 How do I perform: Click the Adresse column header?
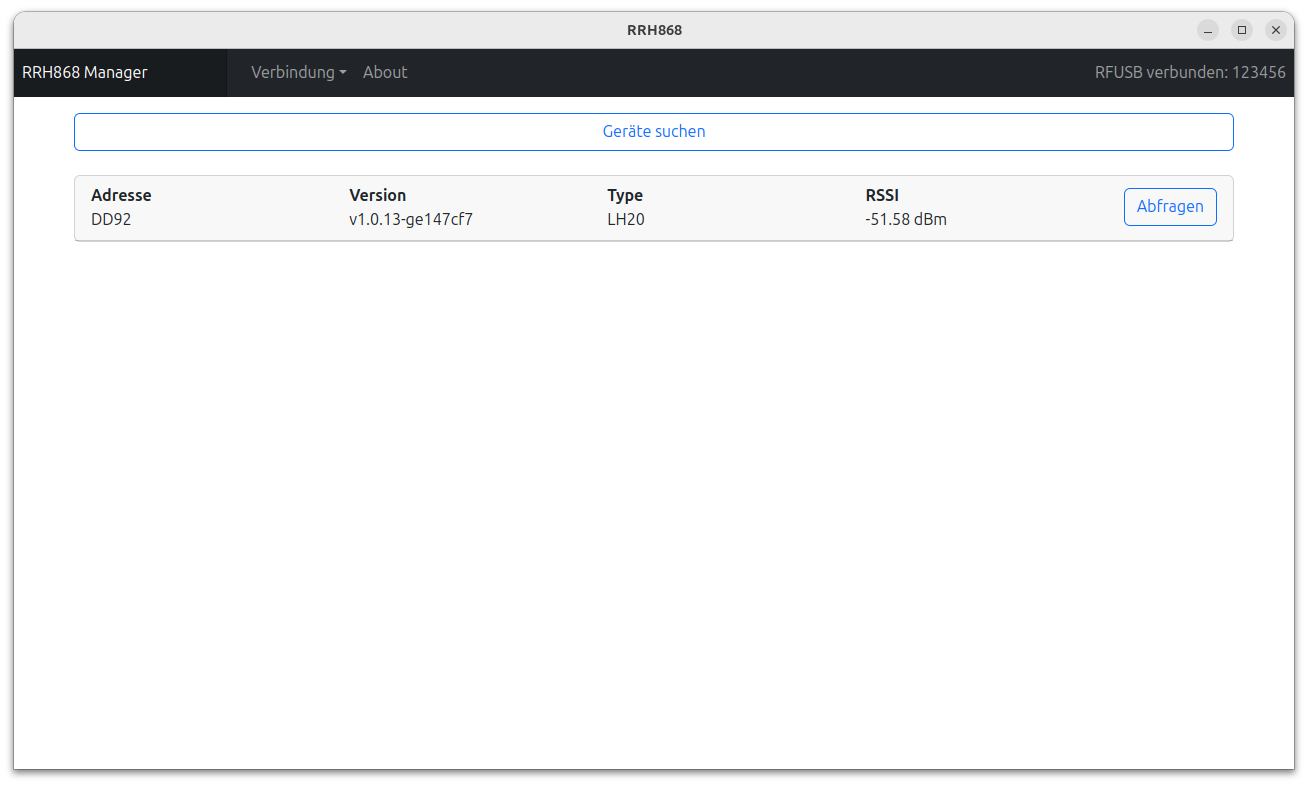pyautogui.click(x=121, y=195)
